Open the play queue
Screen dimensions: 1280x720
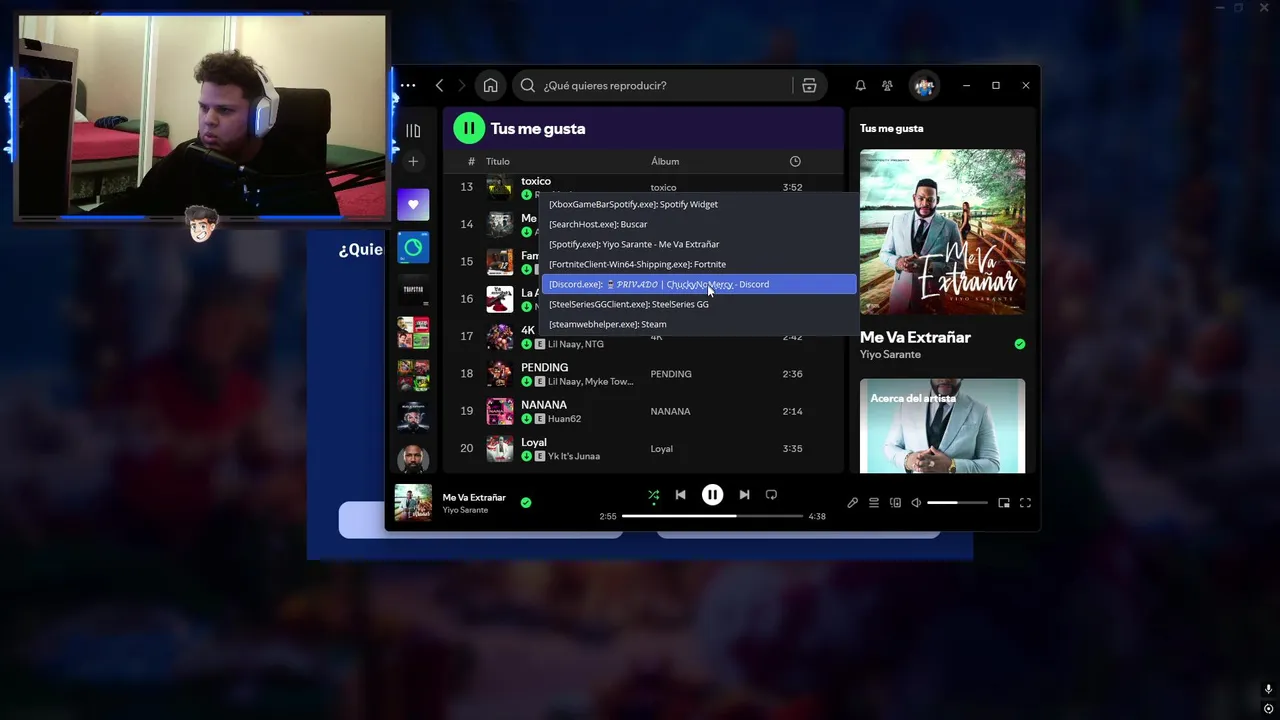873,503
